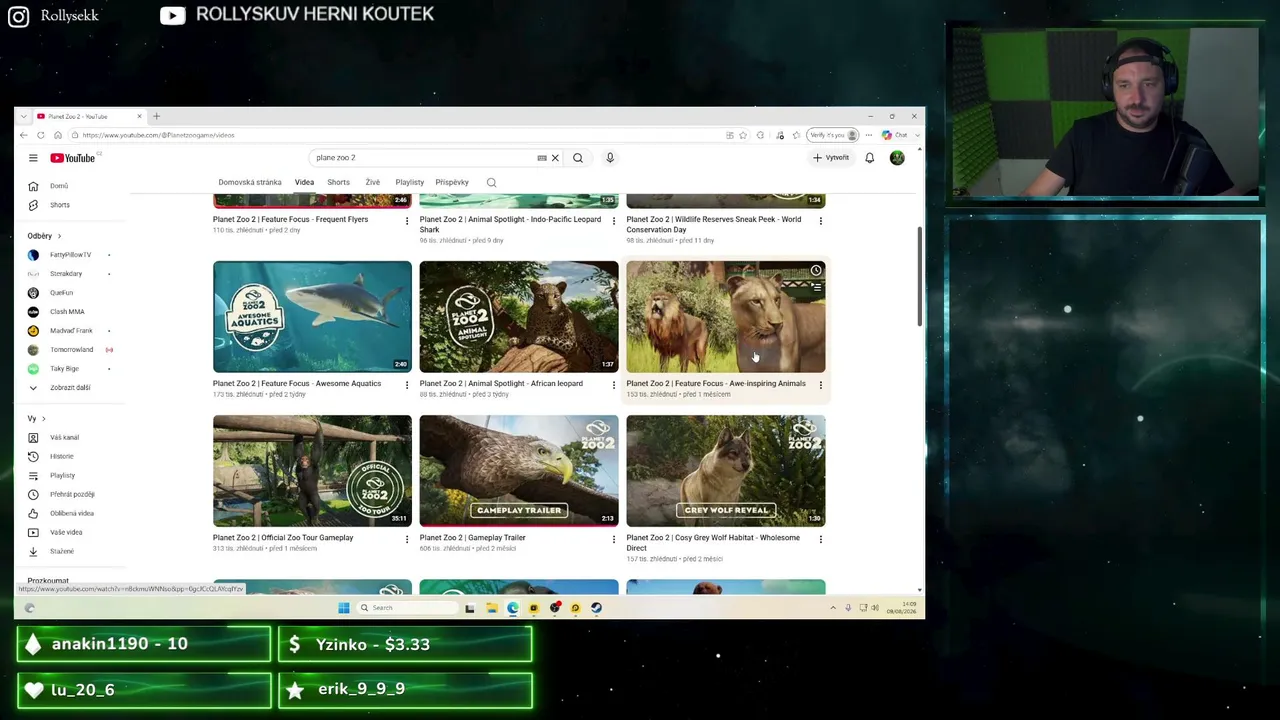The height and width of the screenshot is (720, 1280).
Task: Open File Explorer from the taskbar
Action: coord(491,608)
